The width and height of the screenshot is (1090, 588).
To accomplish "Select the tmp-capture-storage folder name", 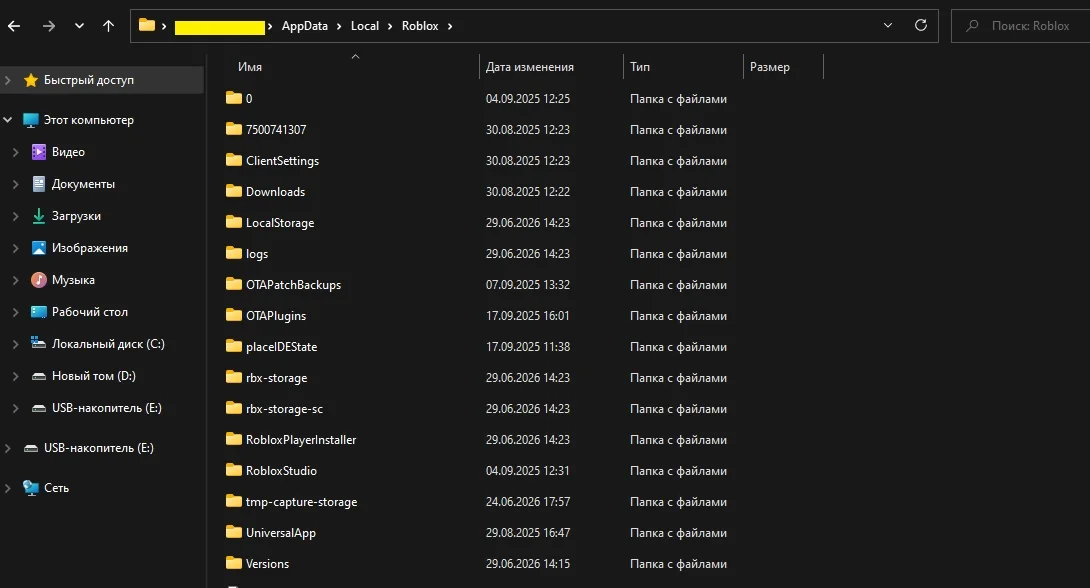I will [x=302, y=502].
